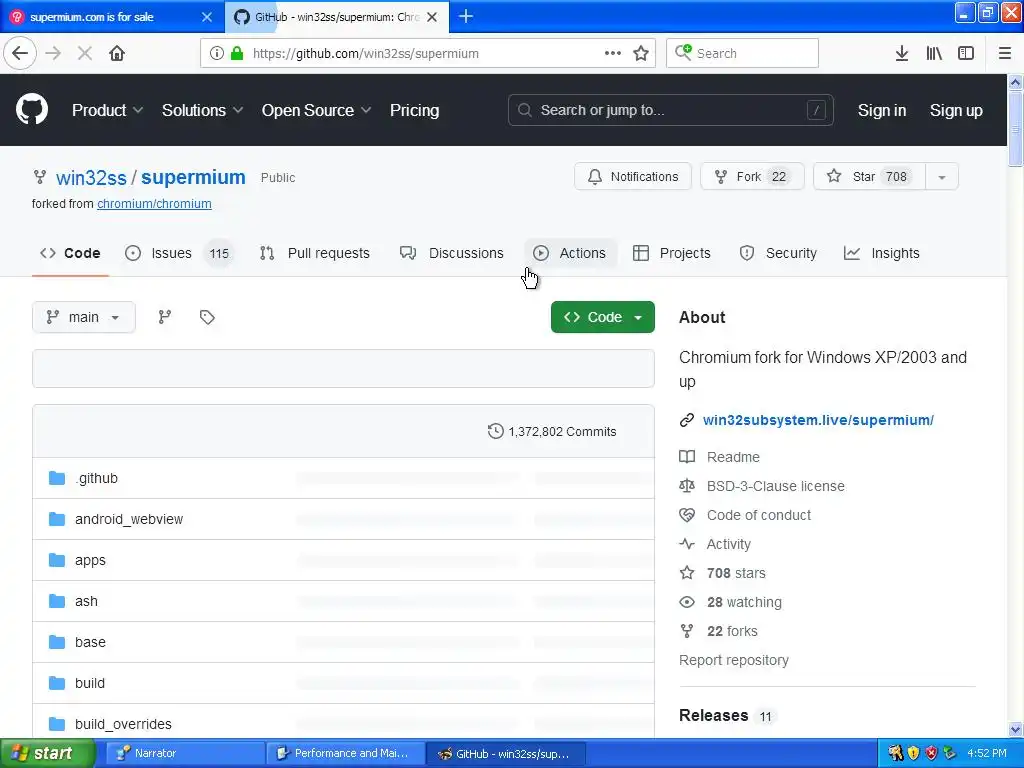Image resolution: width=1024 pixels, height=768 pixels.
Task: Open a new browser tab with plus
Action: click(466, 16)
